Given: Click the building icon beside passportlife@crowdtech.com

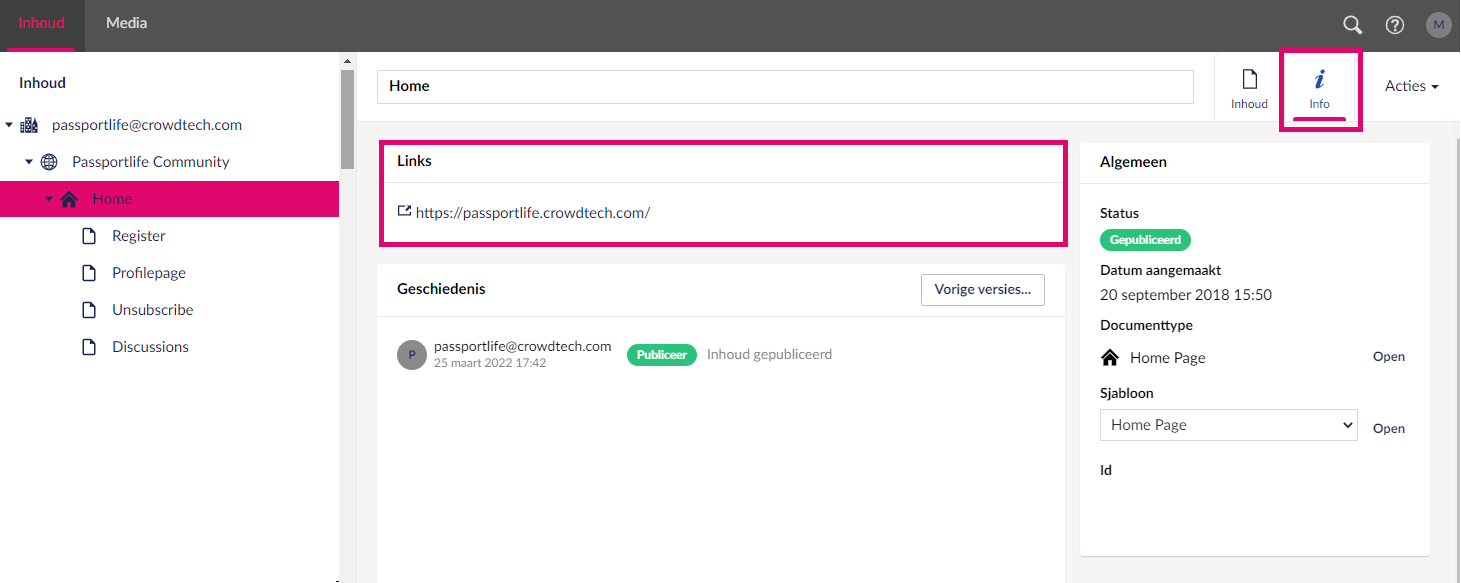Looking at the screenshot, I should (x=29, y=125).
